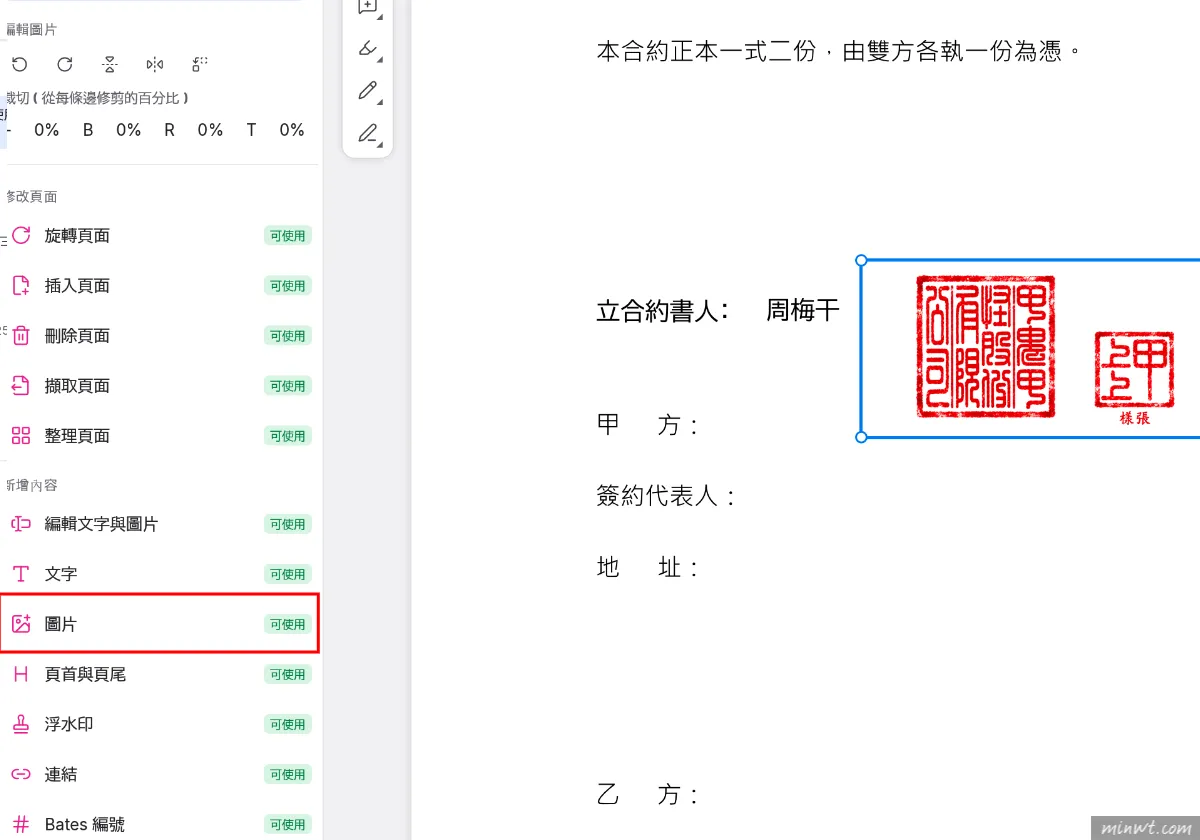
Task: Choose 圖片 add image tool
Action: tap(160, 624)
